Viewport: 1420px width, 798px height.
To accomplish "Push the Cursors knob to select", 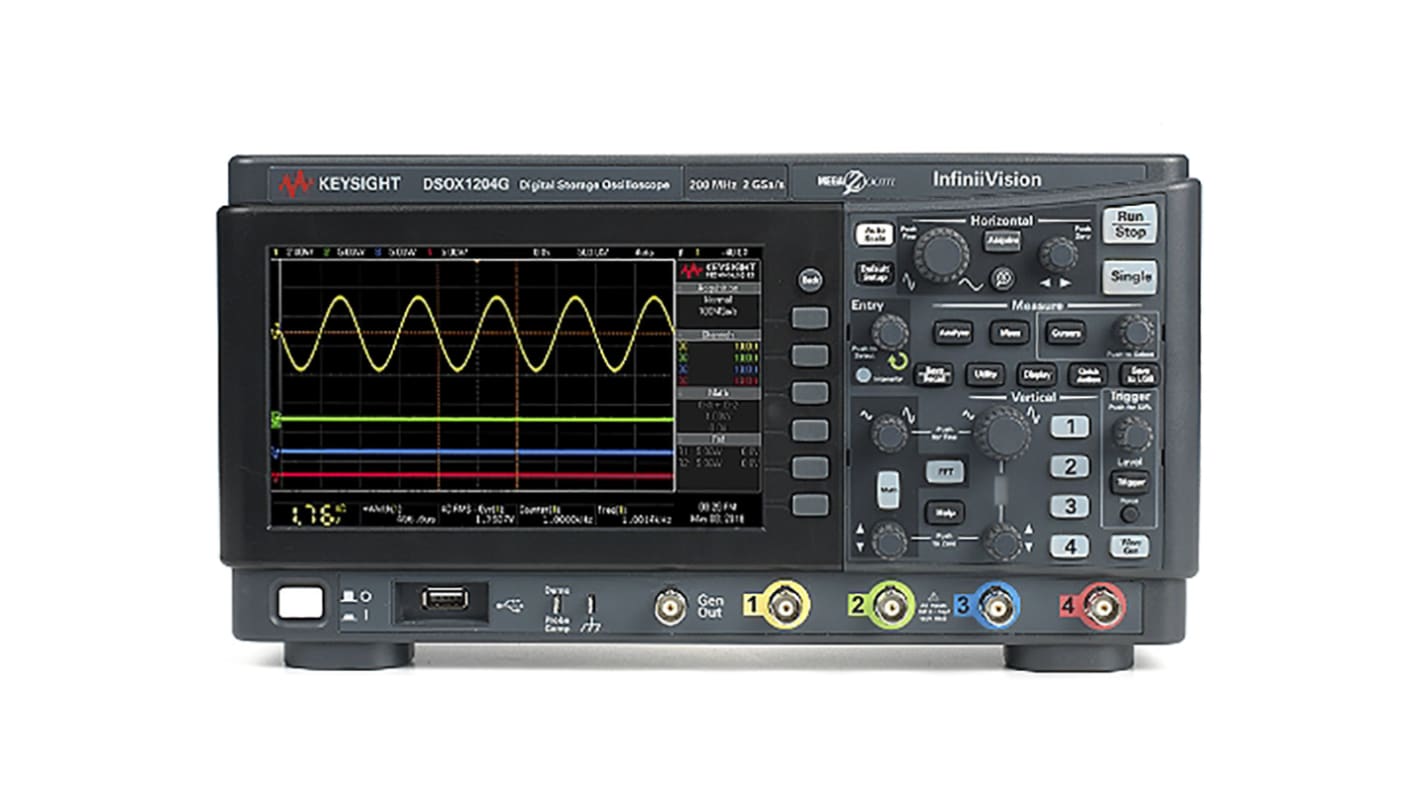I will [x=1134, y=331].
